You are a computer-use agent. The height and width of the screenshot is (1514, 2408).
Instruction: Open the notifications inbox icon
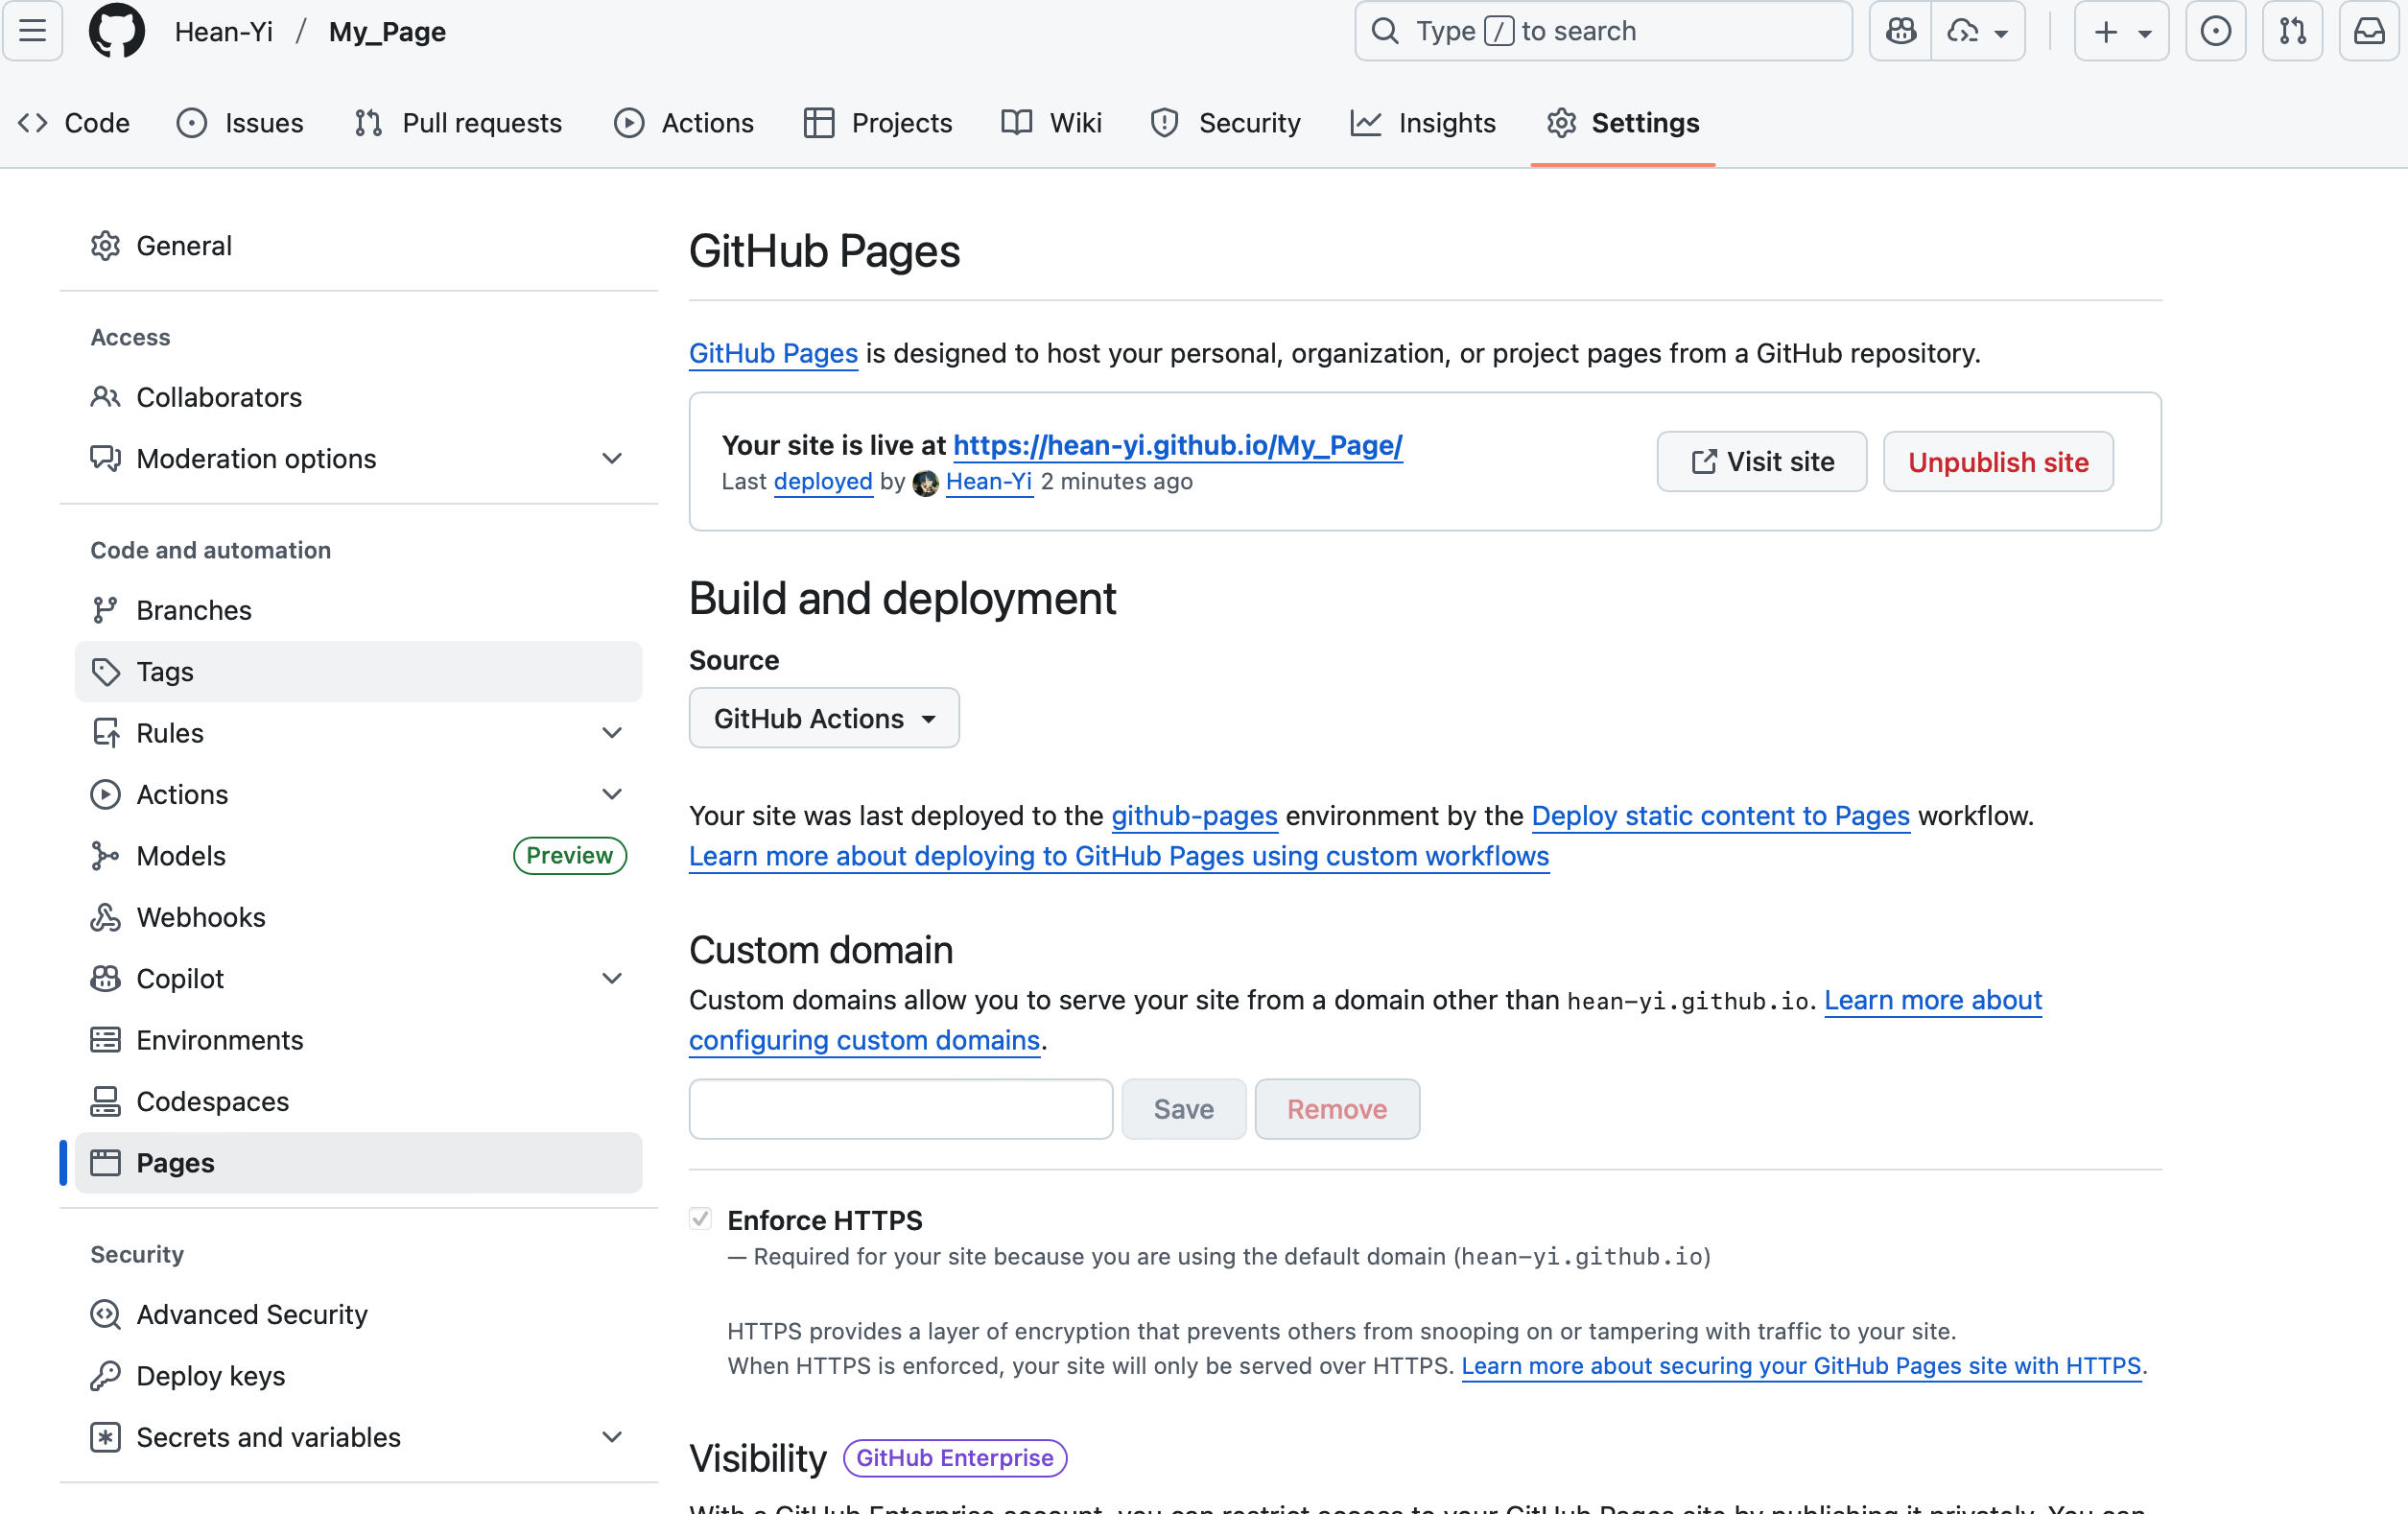point(2369,31)
